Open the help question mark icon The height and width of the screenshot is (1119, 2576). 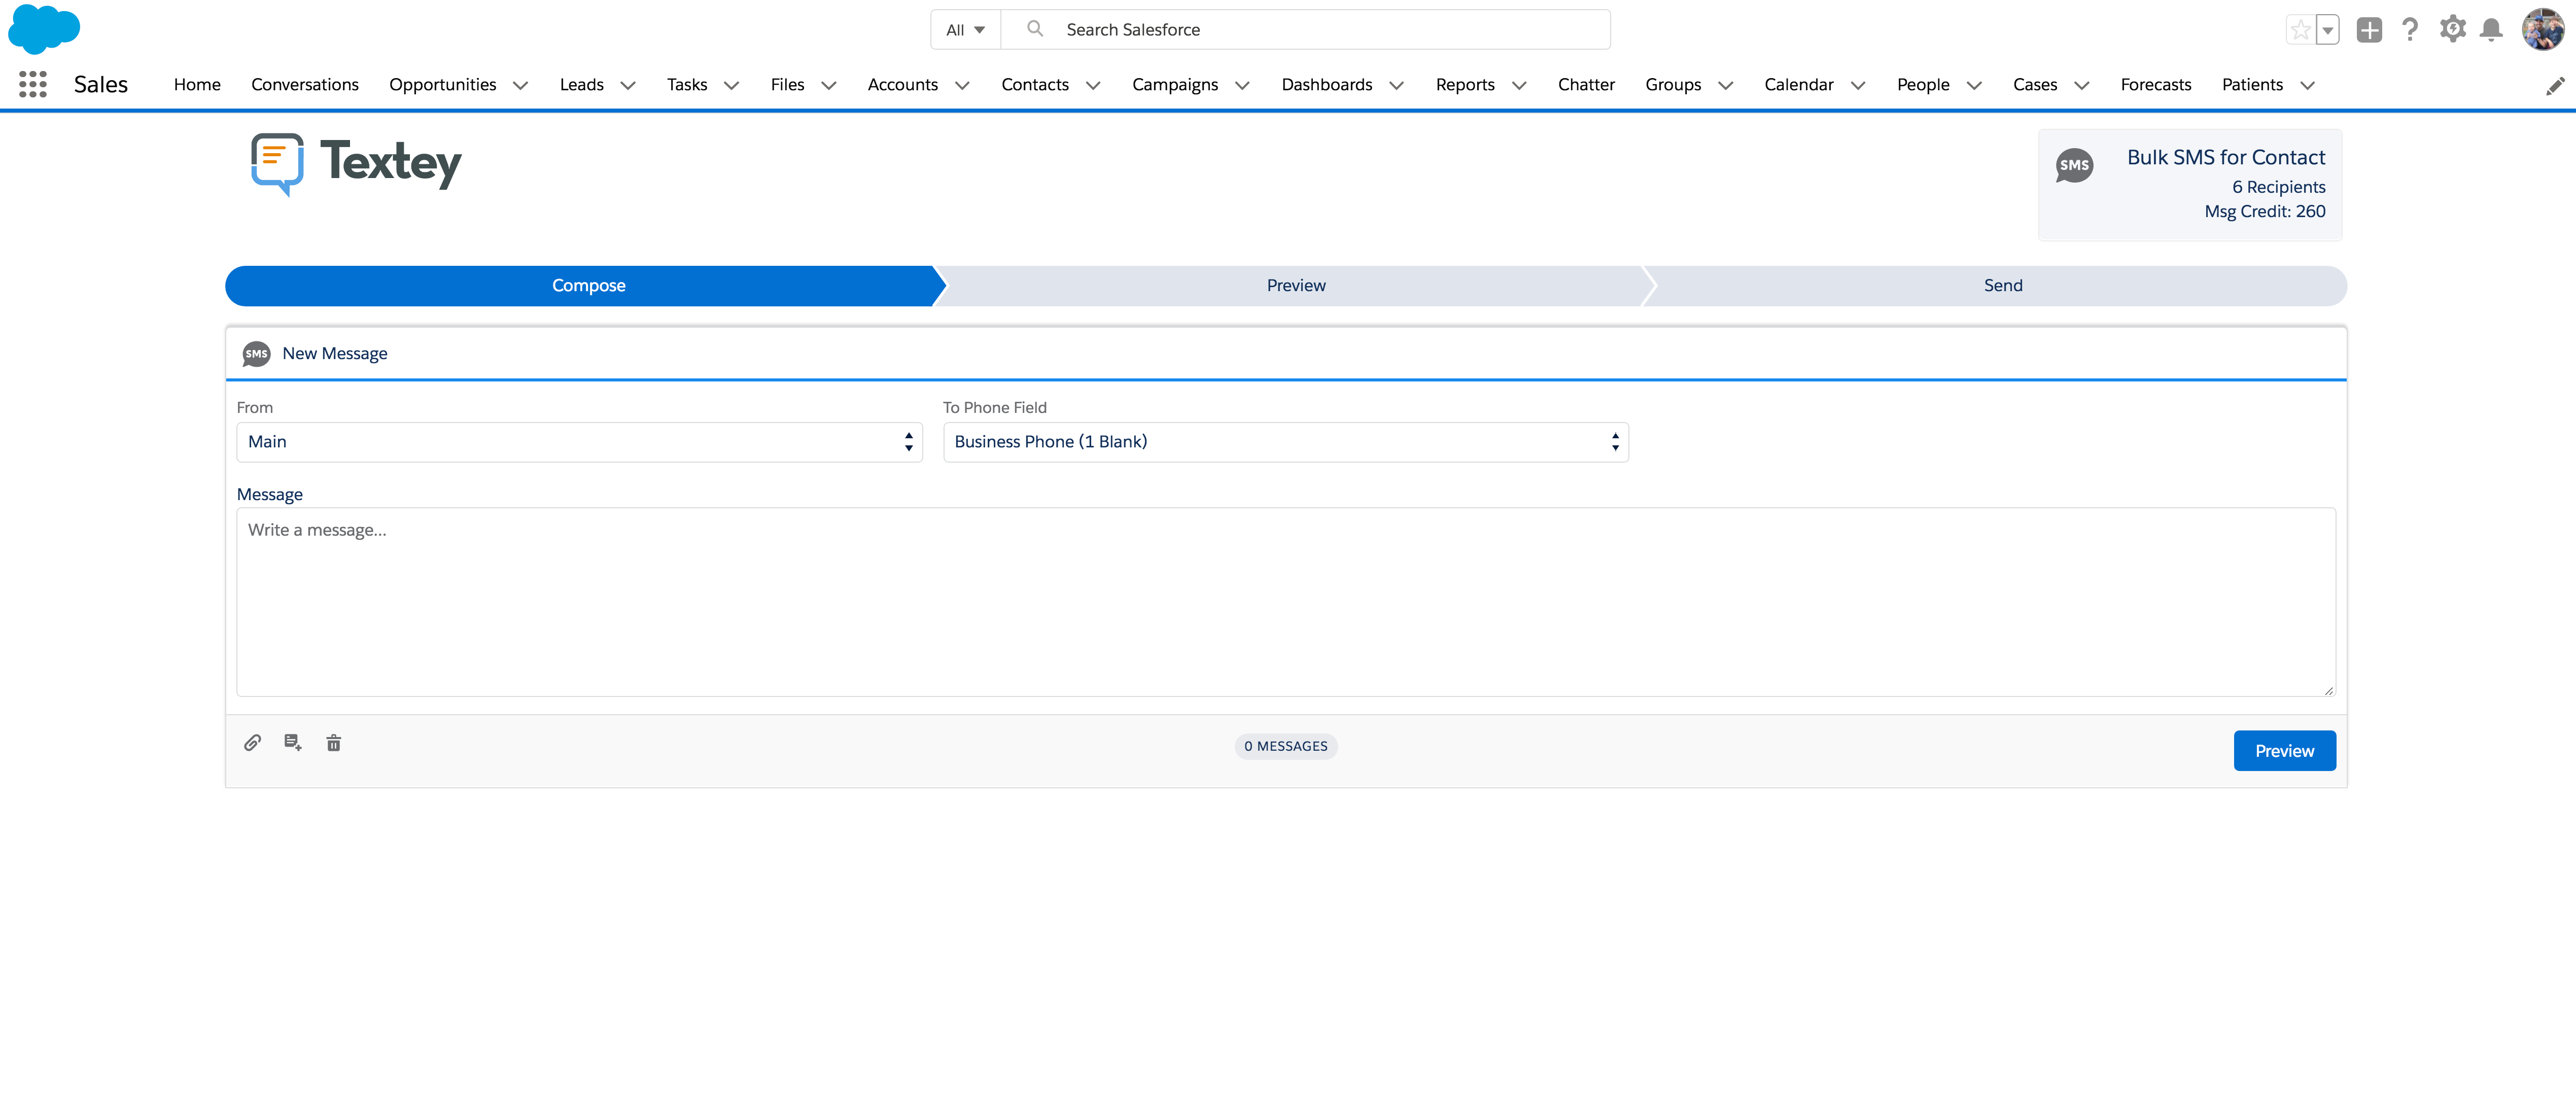(2410, 30)
